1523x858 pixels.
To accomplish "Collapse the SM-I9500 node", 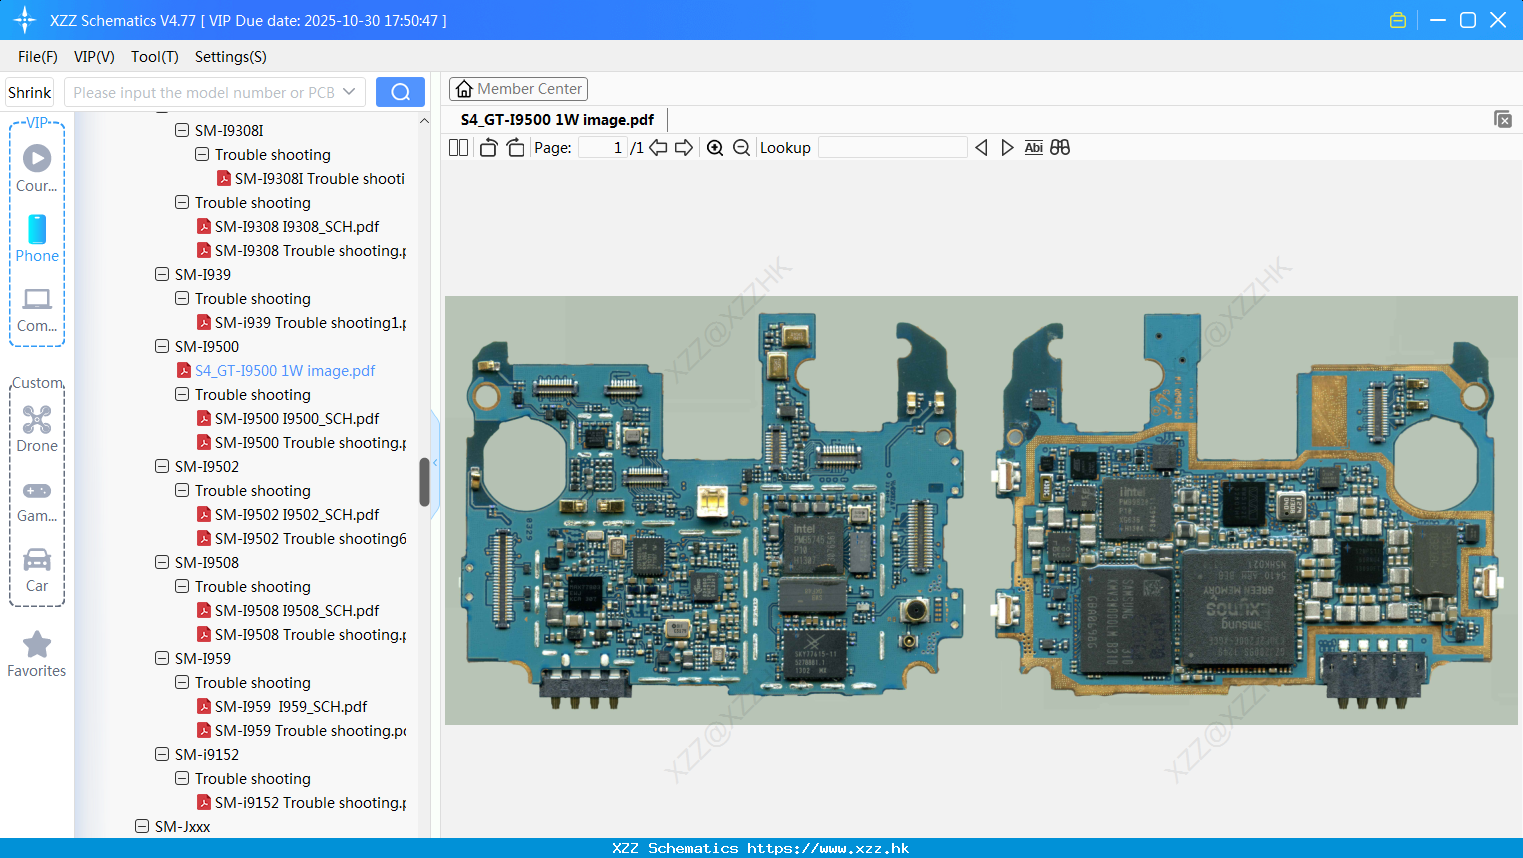I will pos(162,346).
